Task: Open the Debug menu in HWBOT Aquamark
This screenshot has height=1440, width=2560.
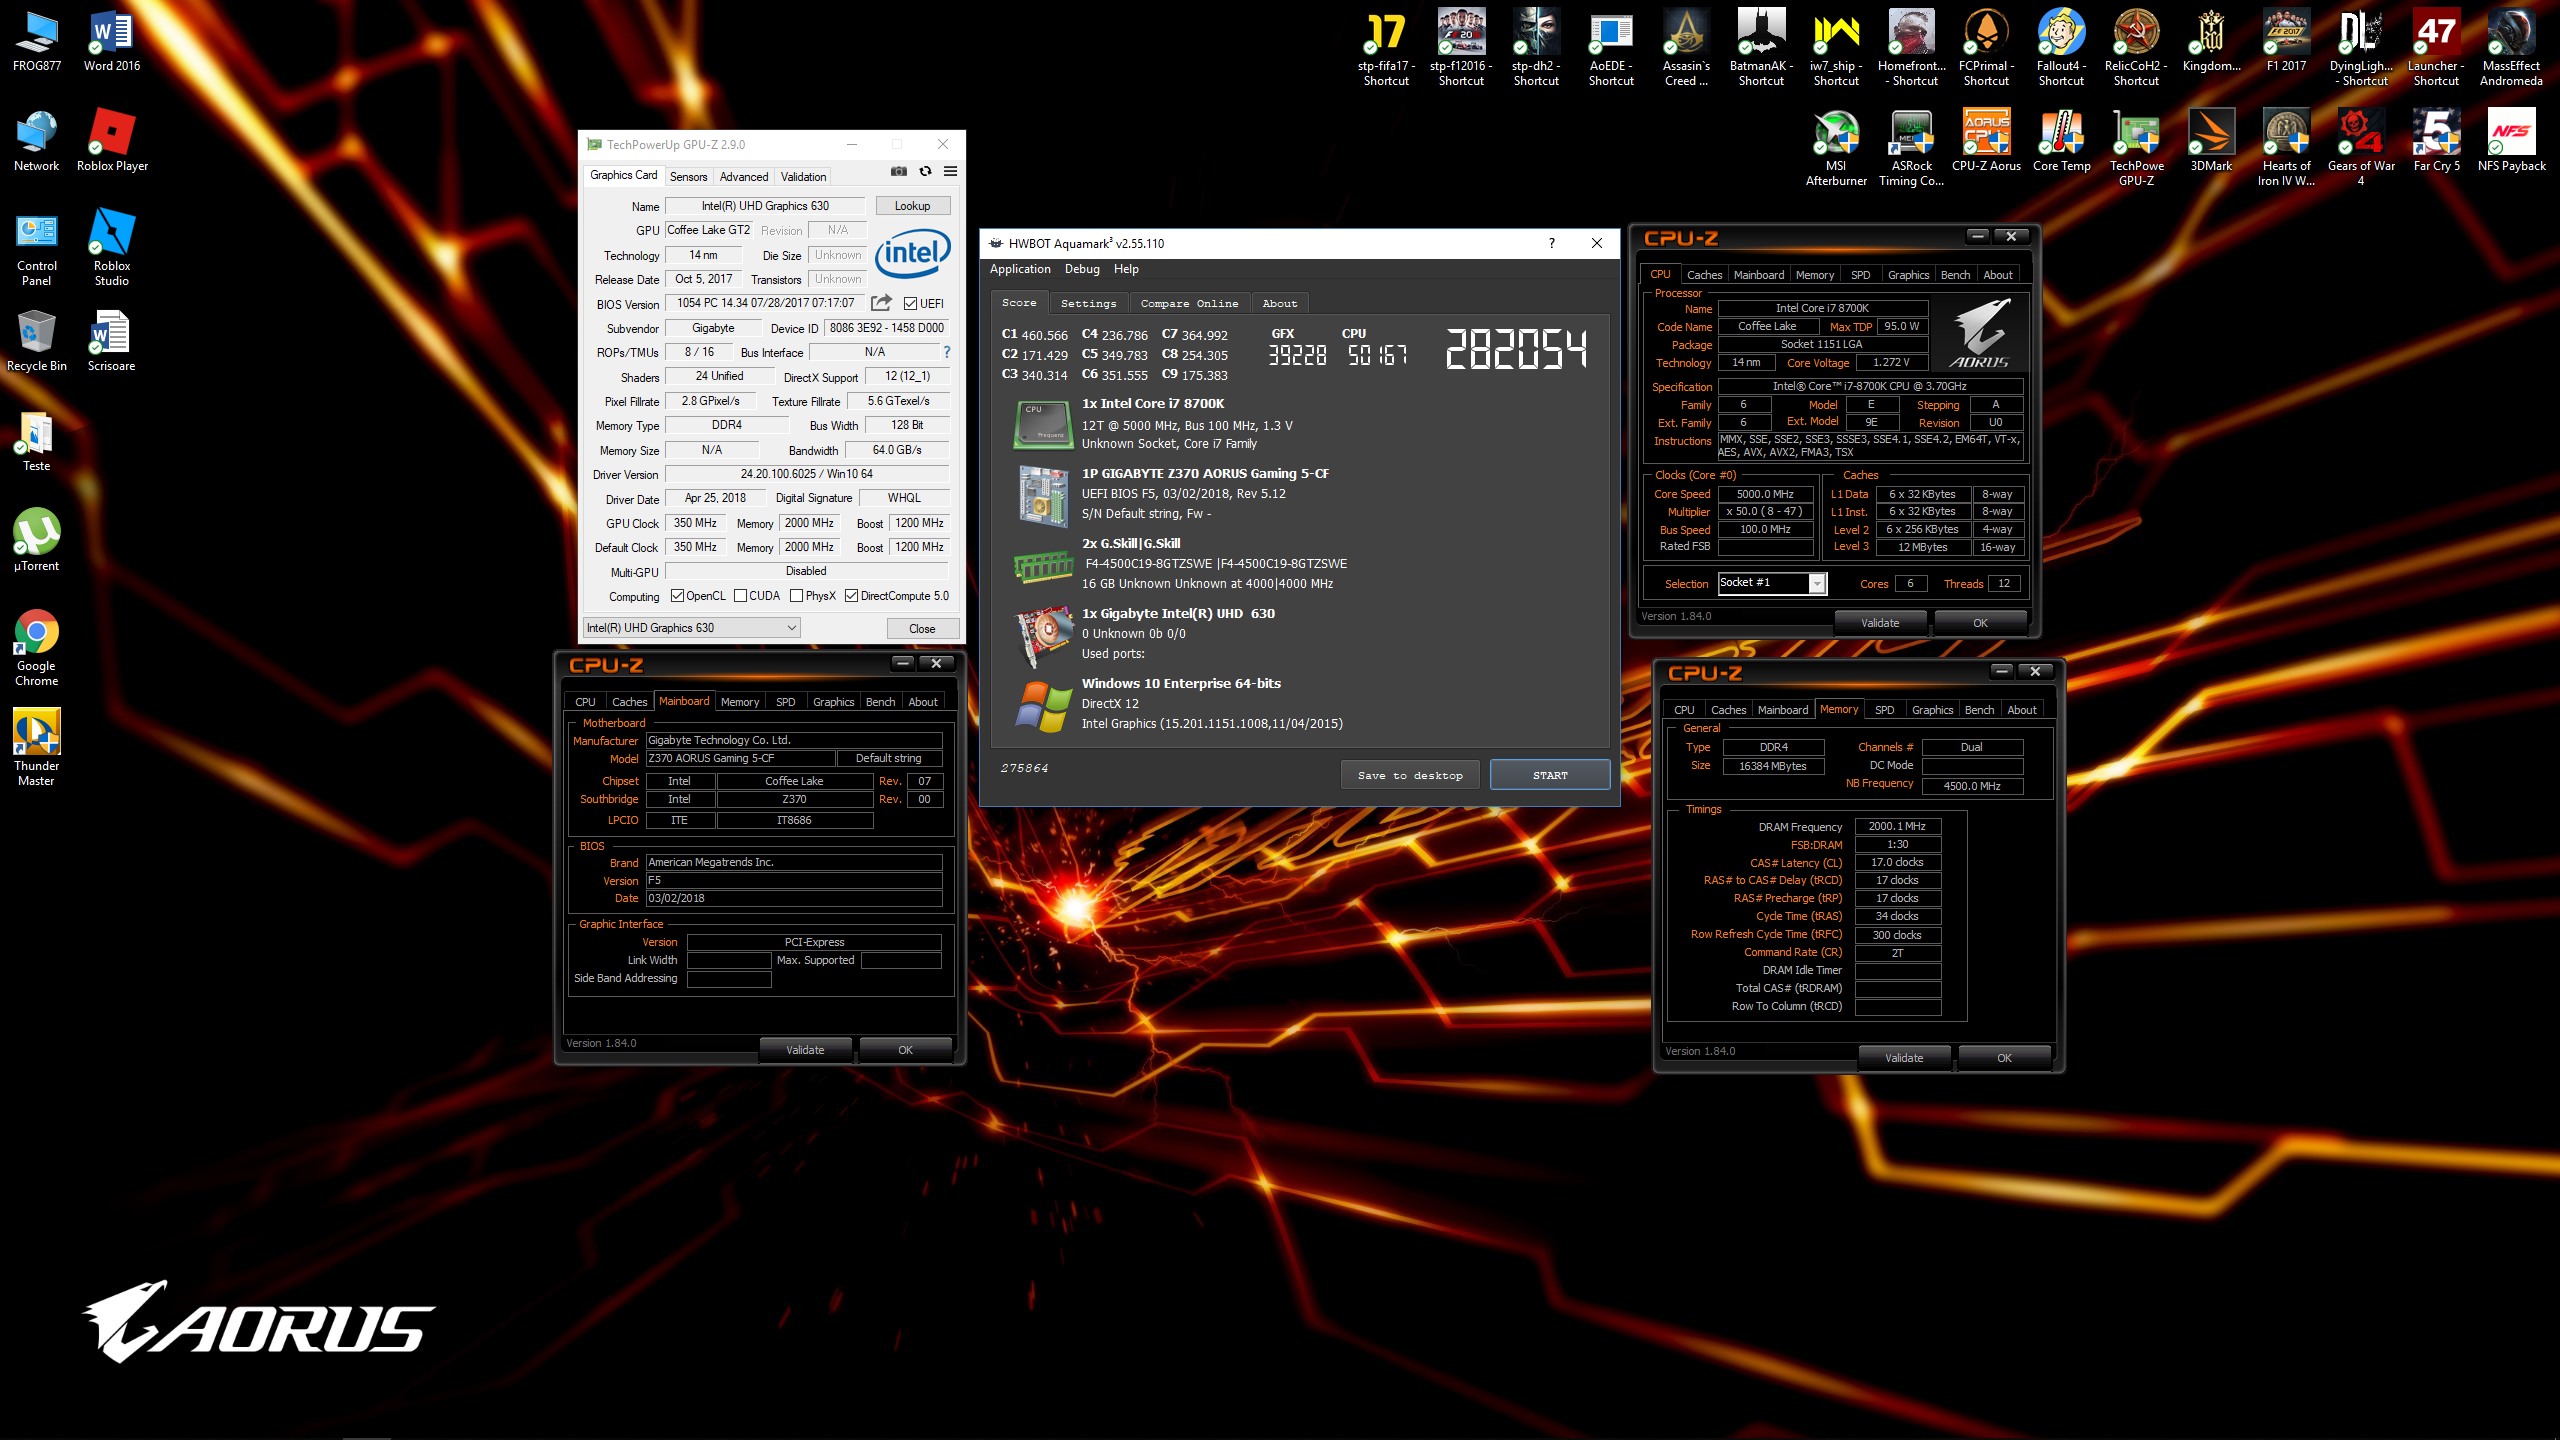Action: (x=1082, y=269)
